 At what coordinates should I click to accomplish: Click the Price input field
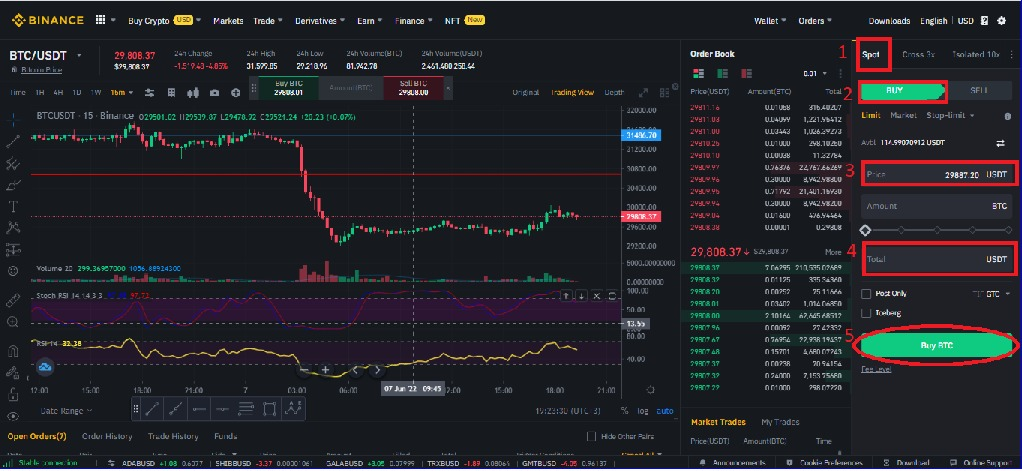938,175
